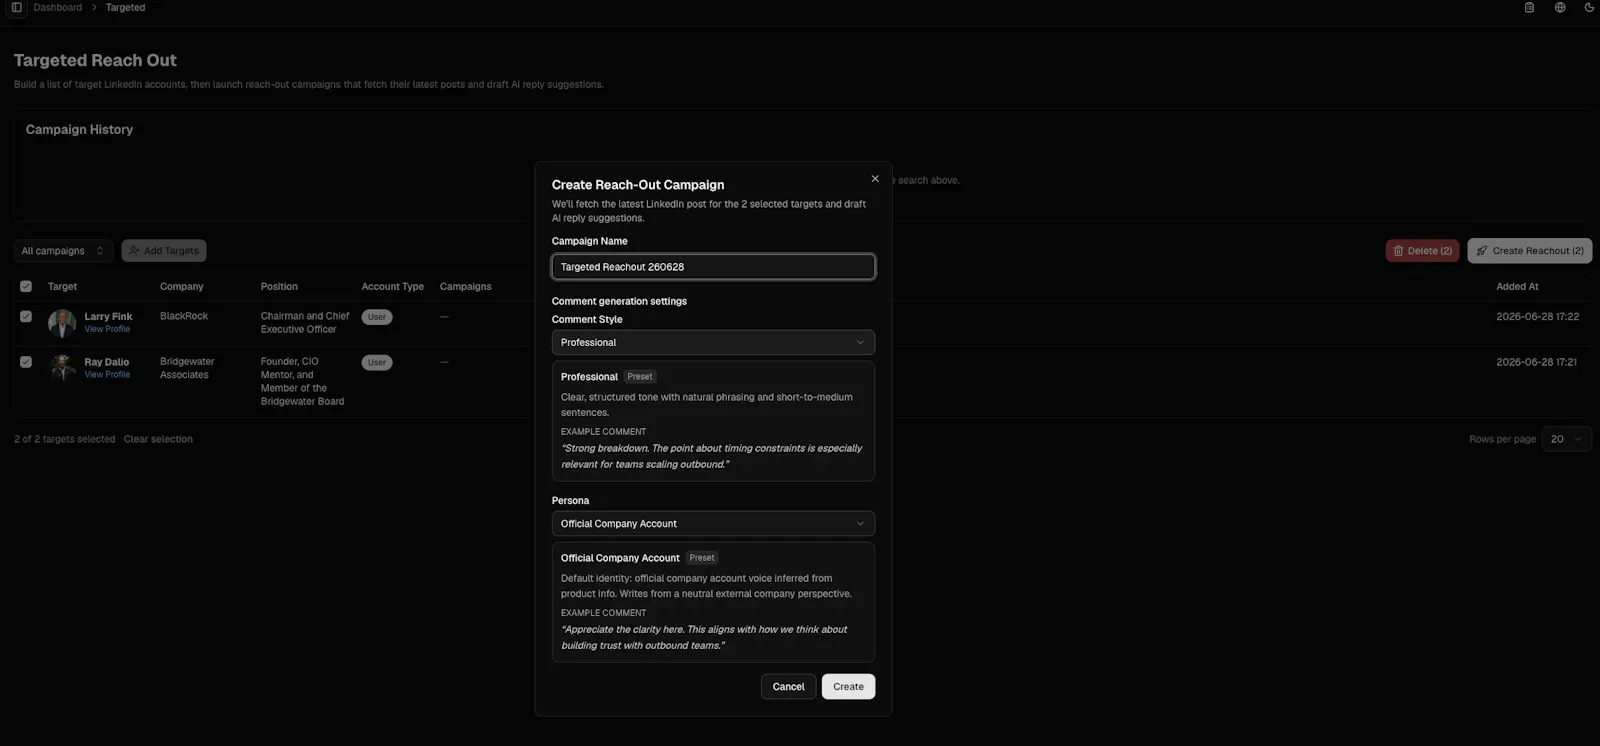
Task: Close the Create Reach-Out Campaign dialog
Action: coord(875,179)
